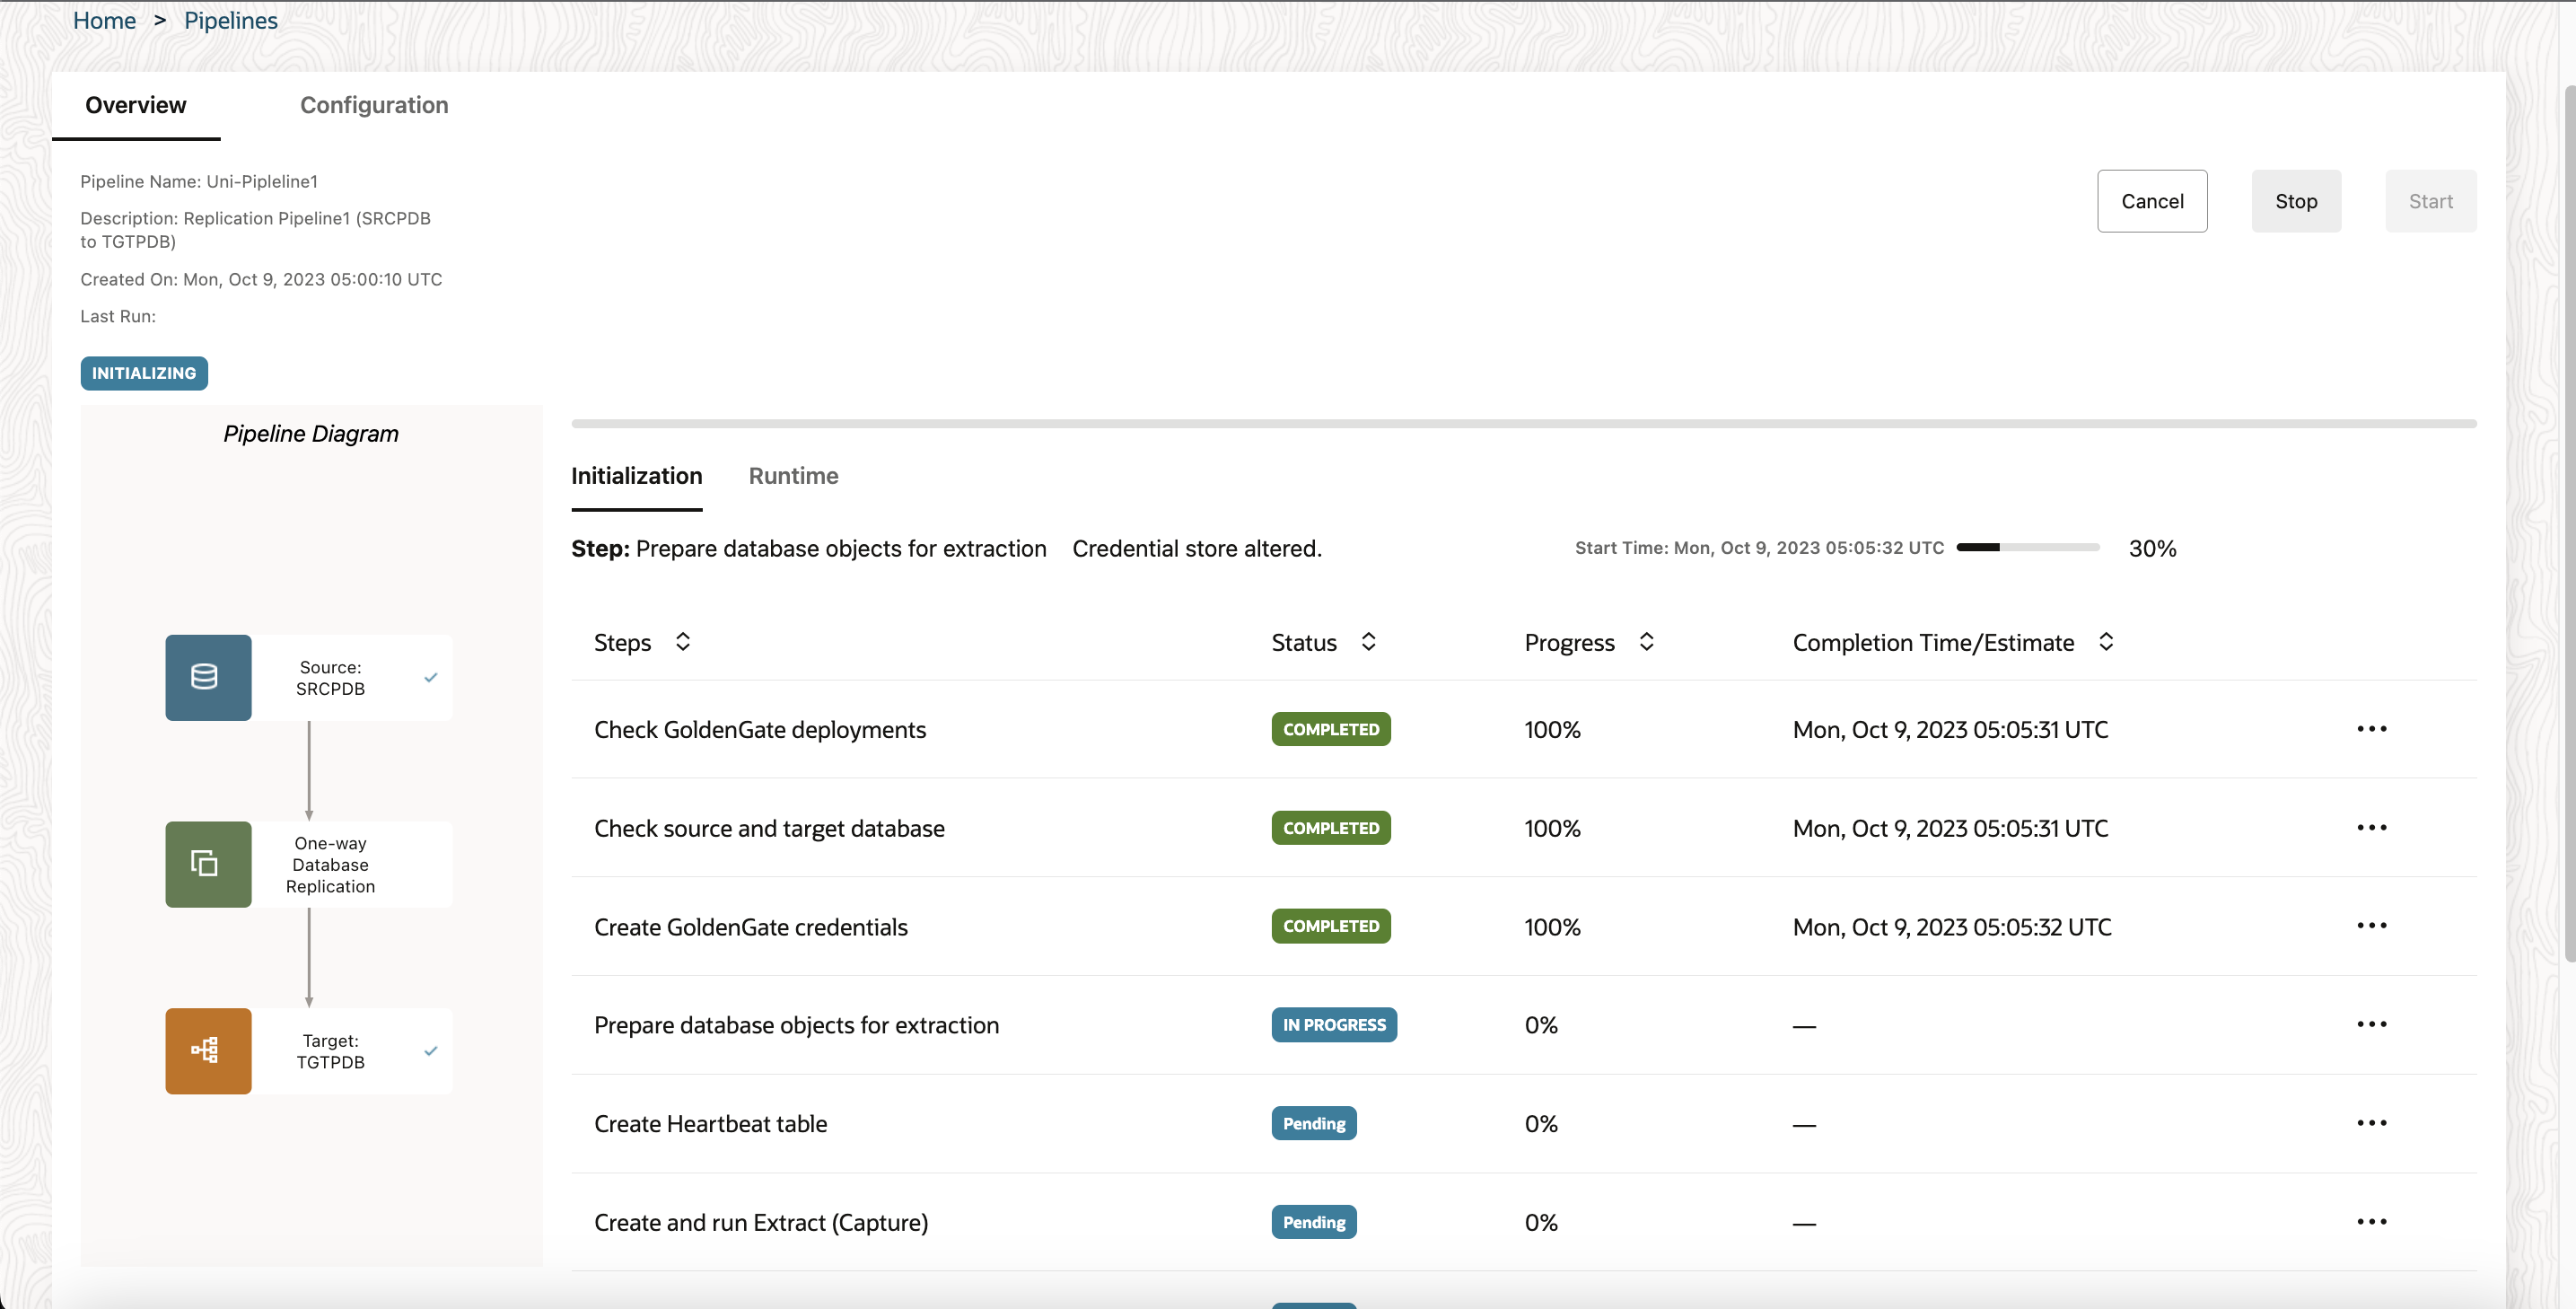Sort table by Steps column
The width and height of the screenshot is (2576, 1309).
683,642
